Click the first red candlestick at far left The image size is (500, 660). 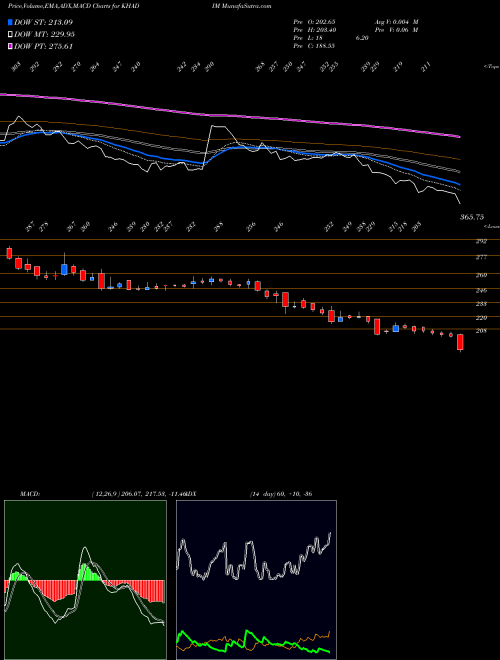(x=9, y=253)
